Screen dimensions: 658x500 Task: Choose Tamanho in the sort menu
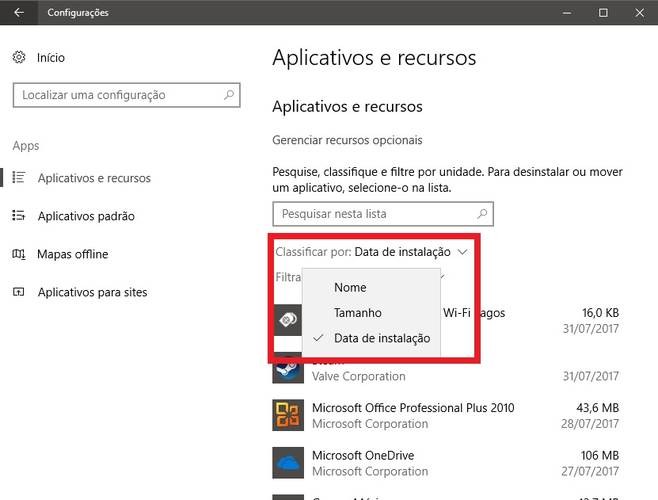click(x=358, y=313)
